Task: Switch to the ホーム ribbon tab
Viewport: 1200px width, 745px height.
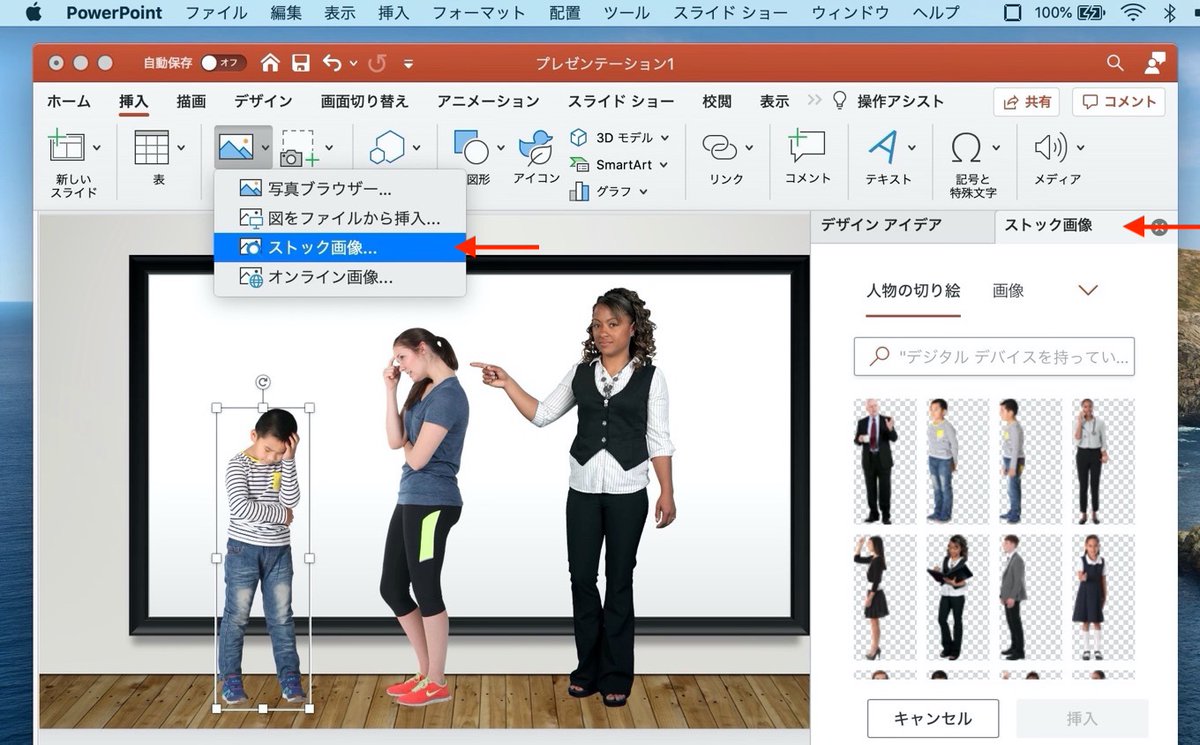Action: click(68, 101)
